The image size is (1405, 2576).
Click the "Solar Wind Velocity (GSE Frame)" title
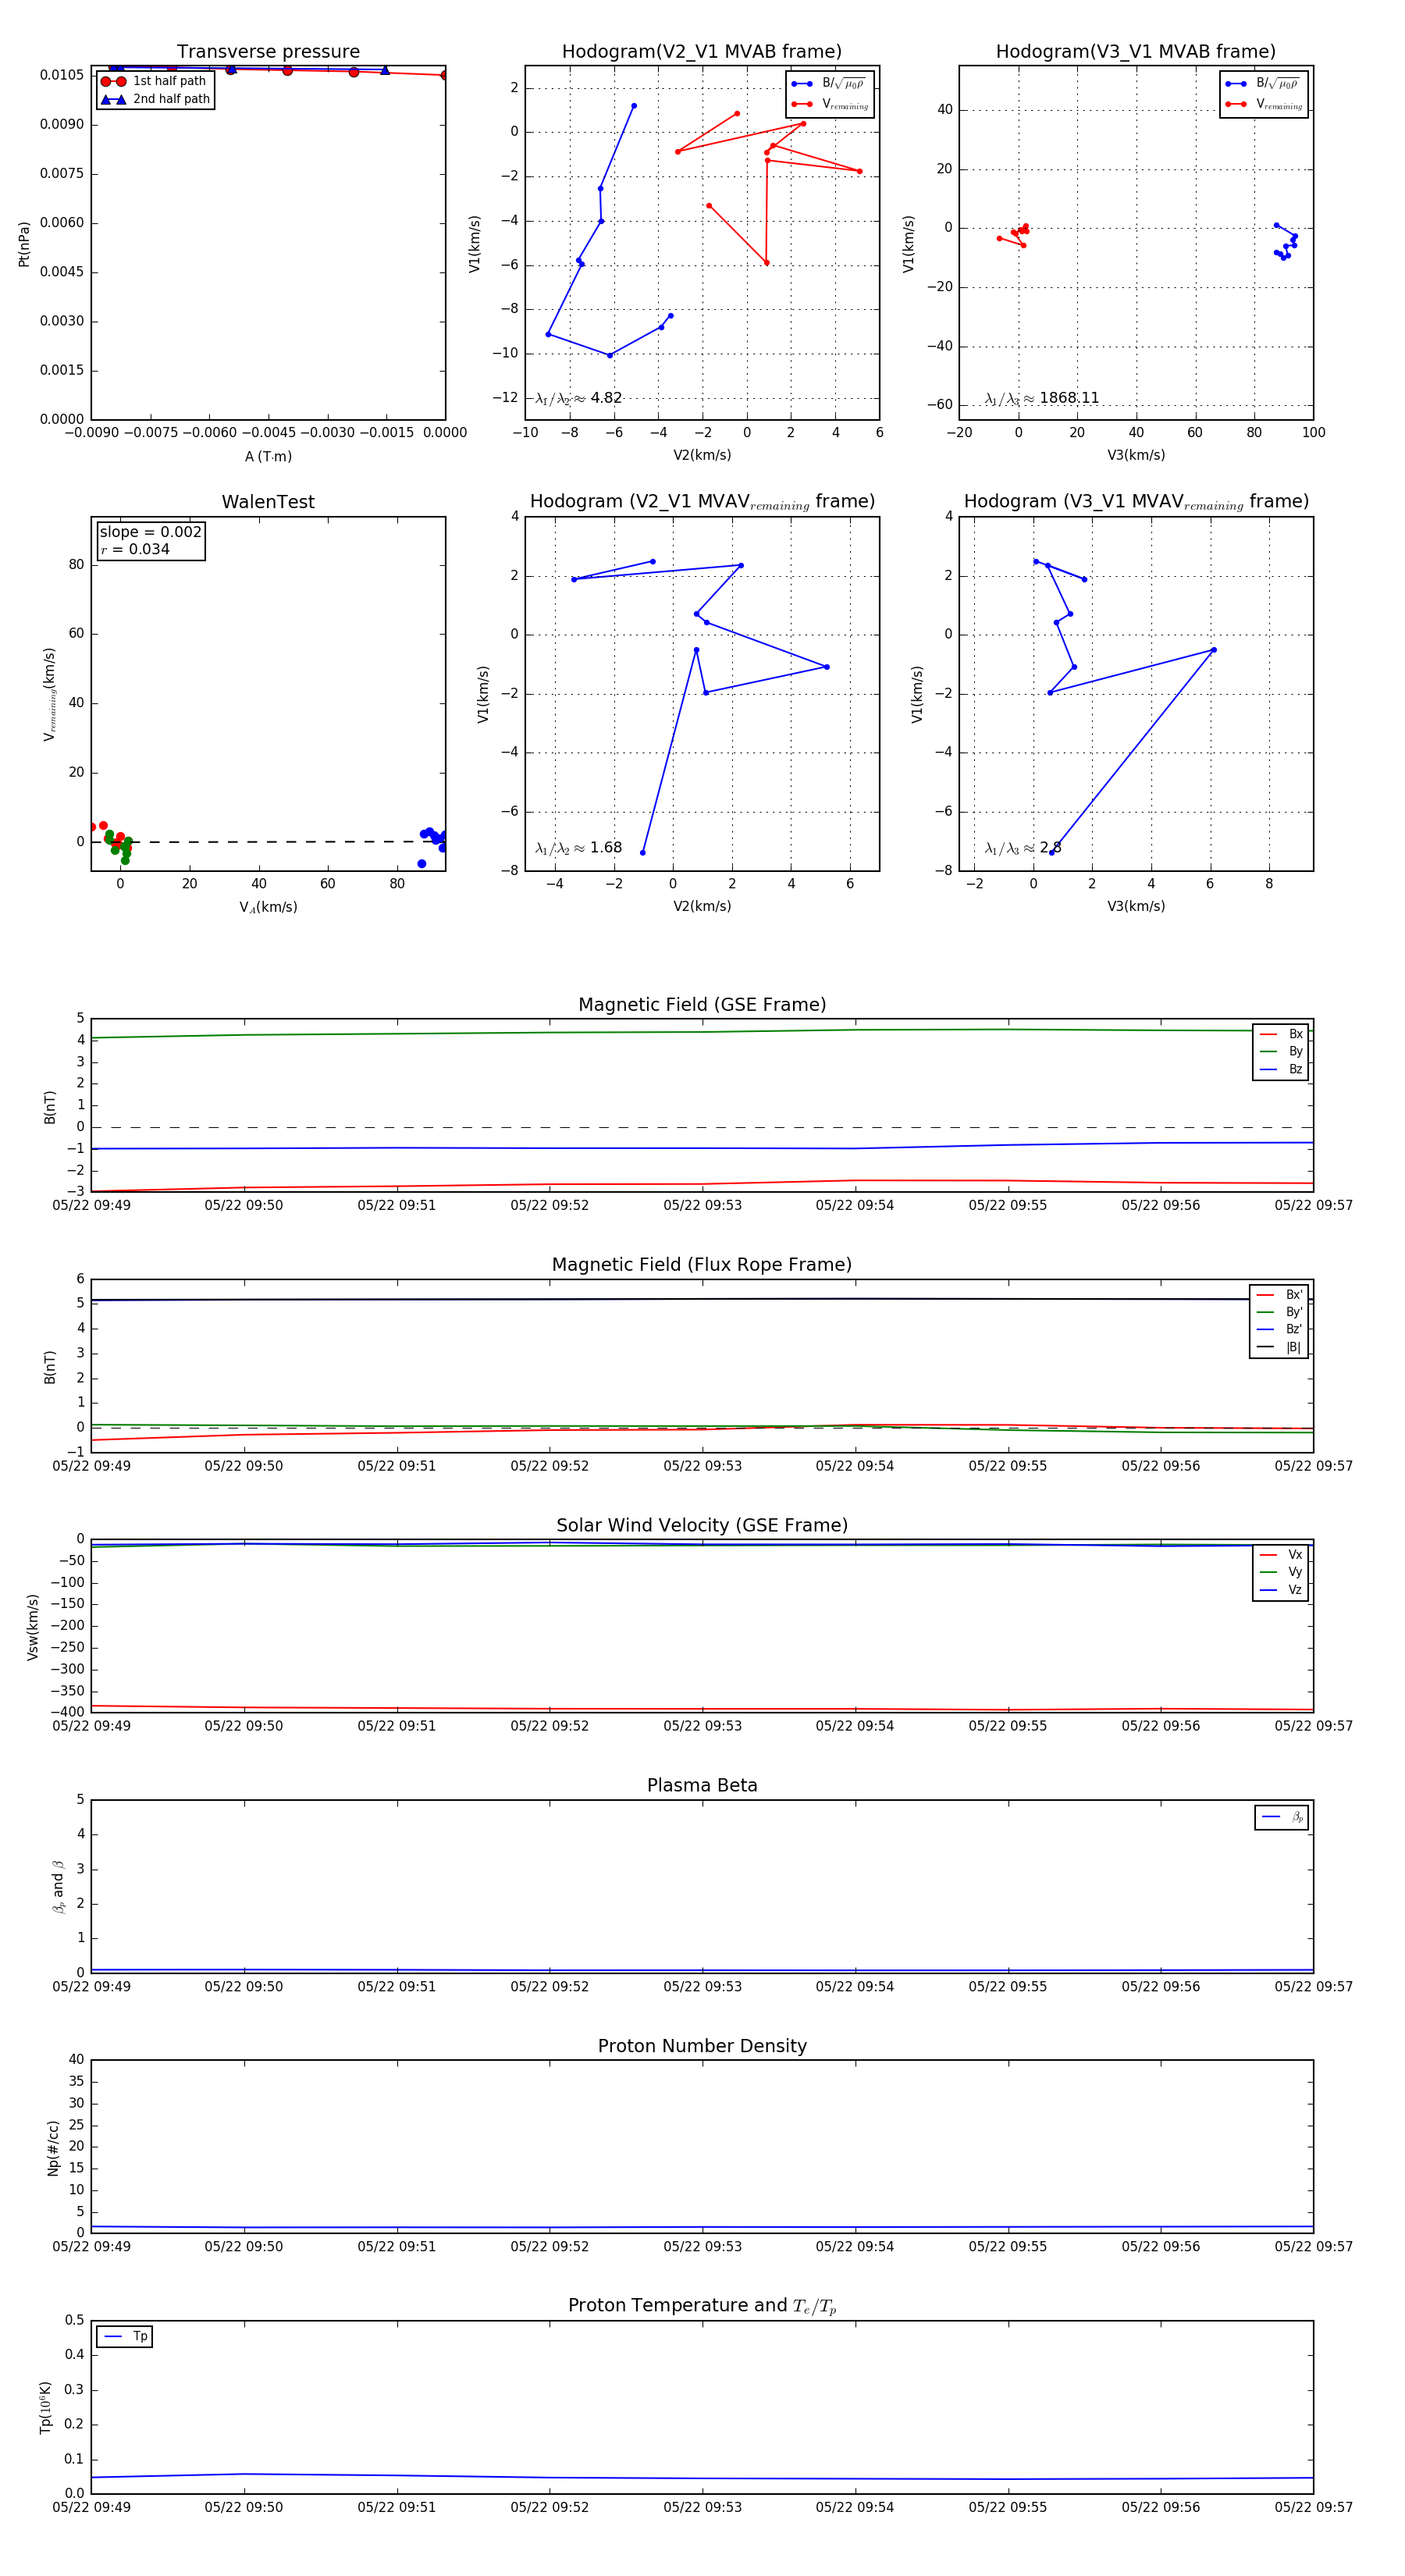(x=702, y=1526)
